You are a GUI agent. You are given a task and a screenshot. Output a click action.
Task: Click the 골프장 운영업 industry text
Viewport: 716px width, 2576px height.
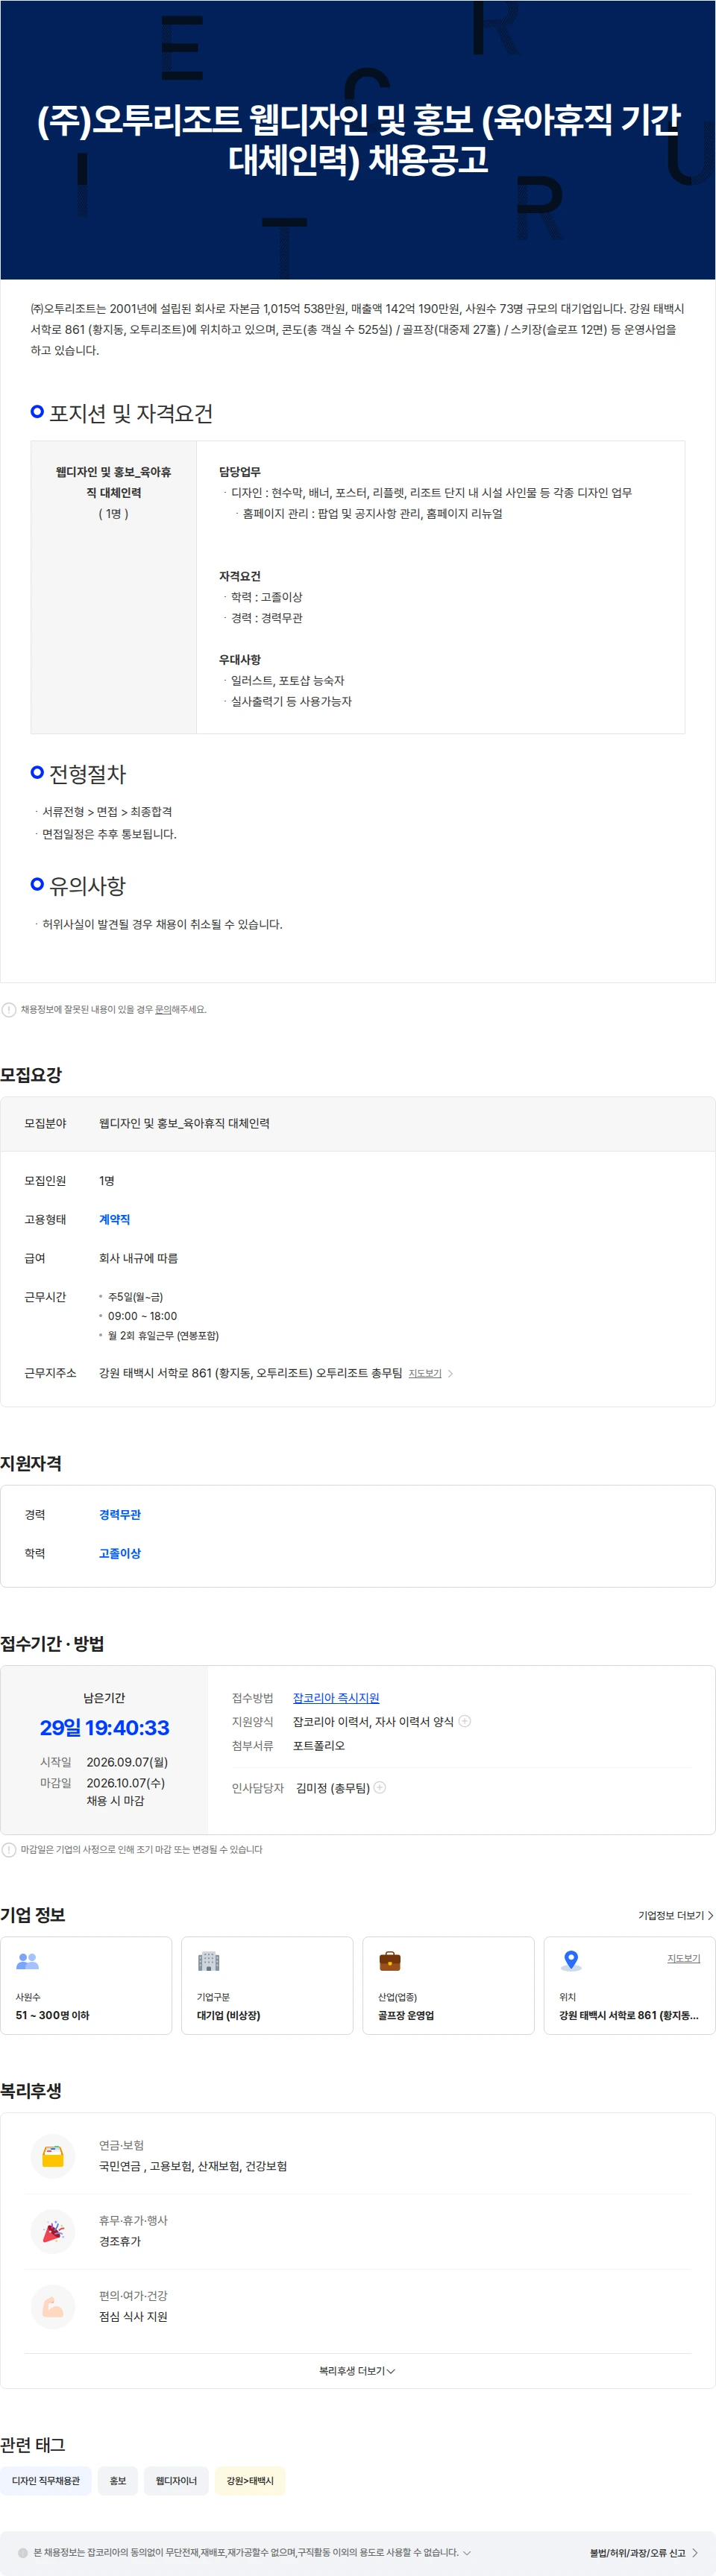click(x=406, y=2015)
